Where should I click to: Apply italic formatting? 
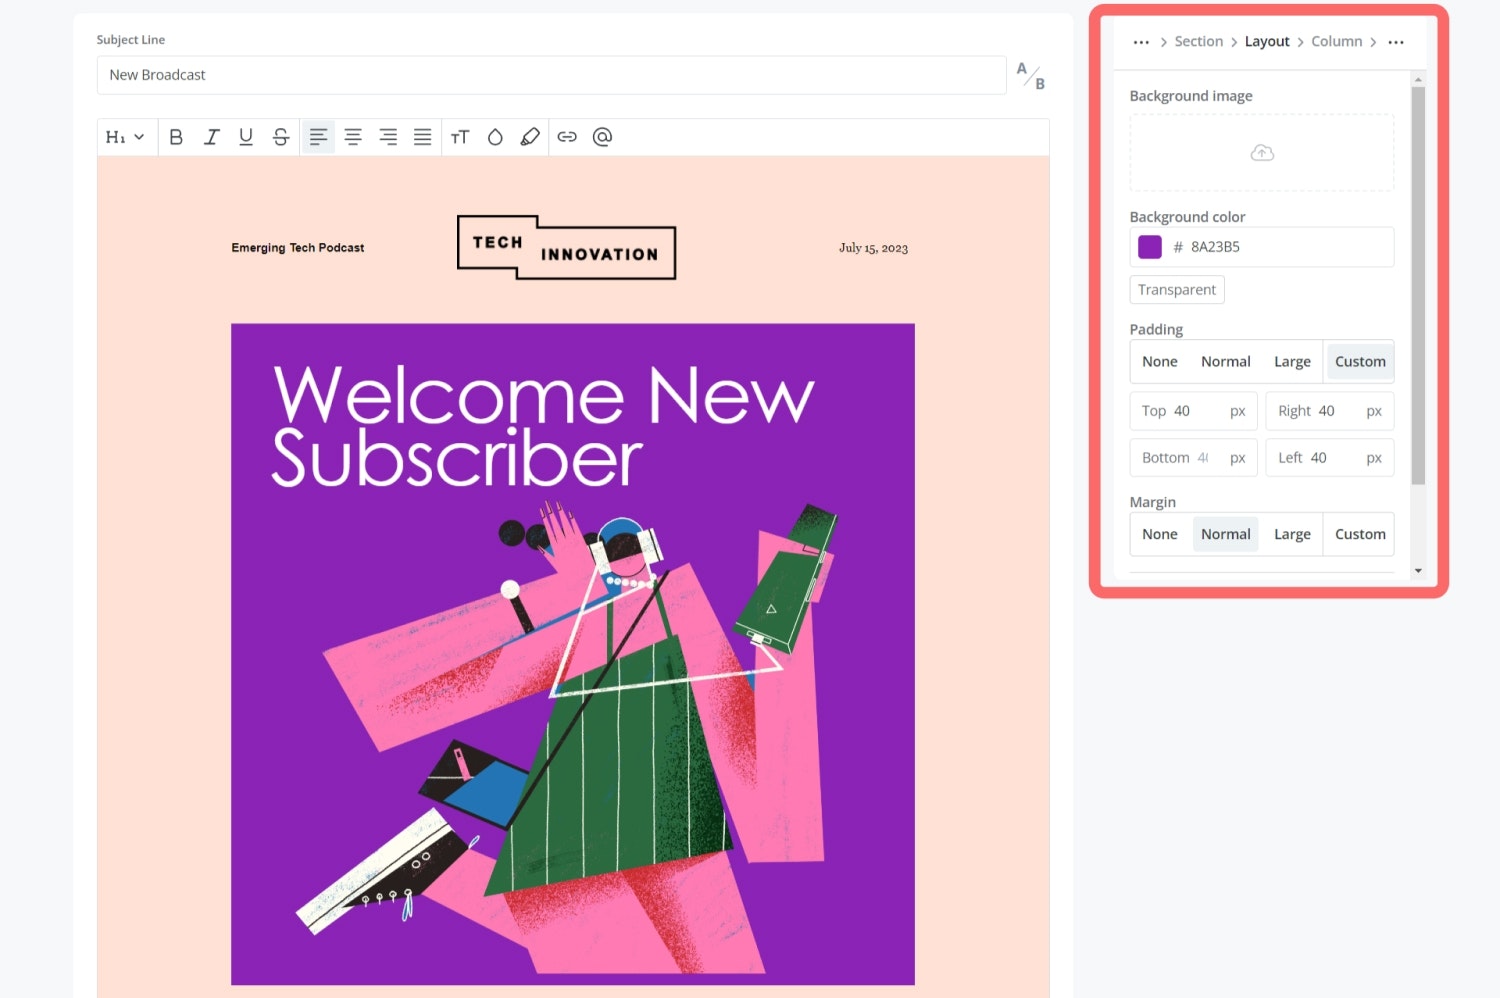coord(211,137)
